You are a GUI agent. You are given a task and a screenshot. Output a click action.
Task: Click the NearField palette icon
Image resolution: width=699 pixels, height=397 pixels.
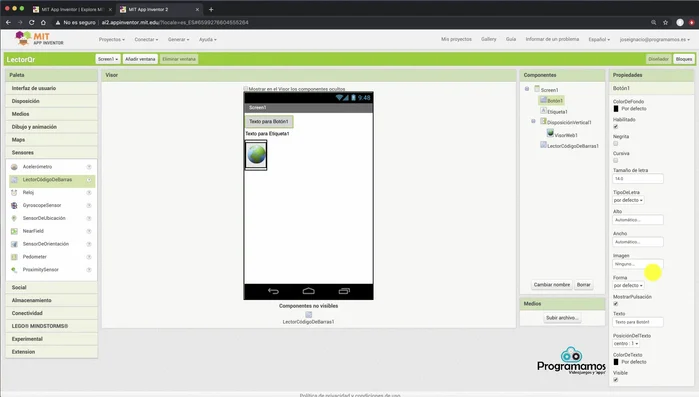(x=14, y=231)
